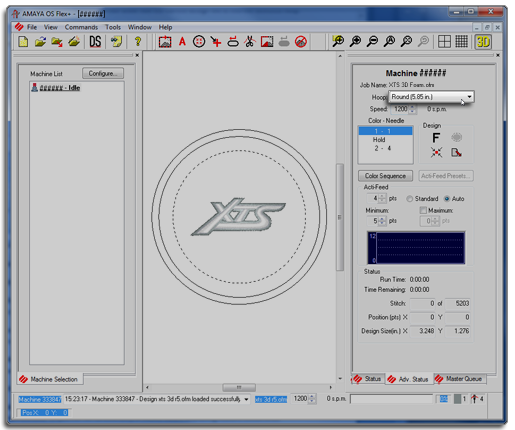Click the needle move toolbar icon
515x430 pixels.
pos(216,42)
